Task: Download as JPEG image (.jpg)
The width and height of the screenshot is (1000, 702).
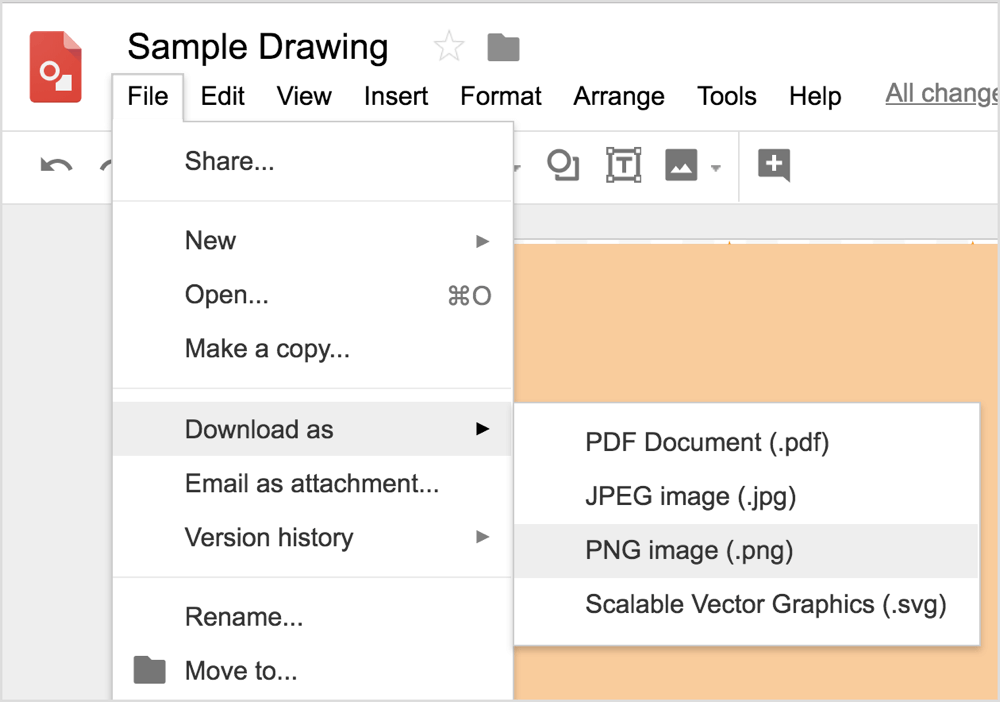Action: [x=746, y=497]
